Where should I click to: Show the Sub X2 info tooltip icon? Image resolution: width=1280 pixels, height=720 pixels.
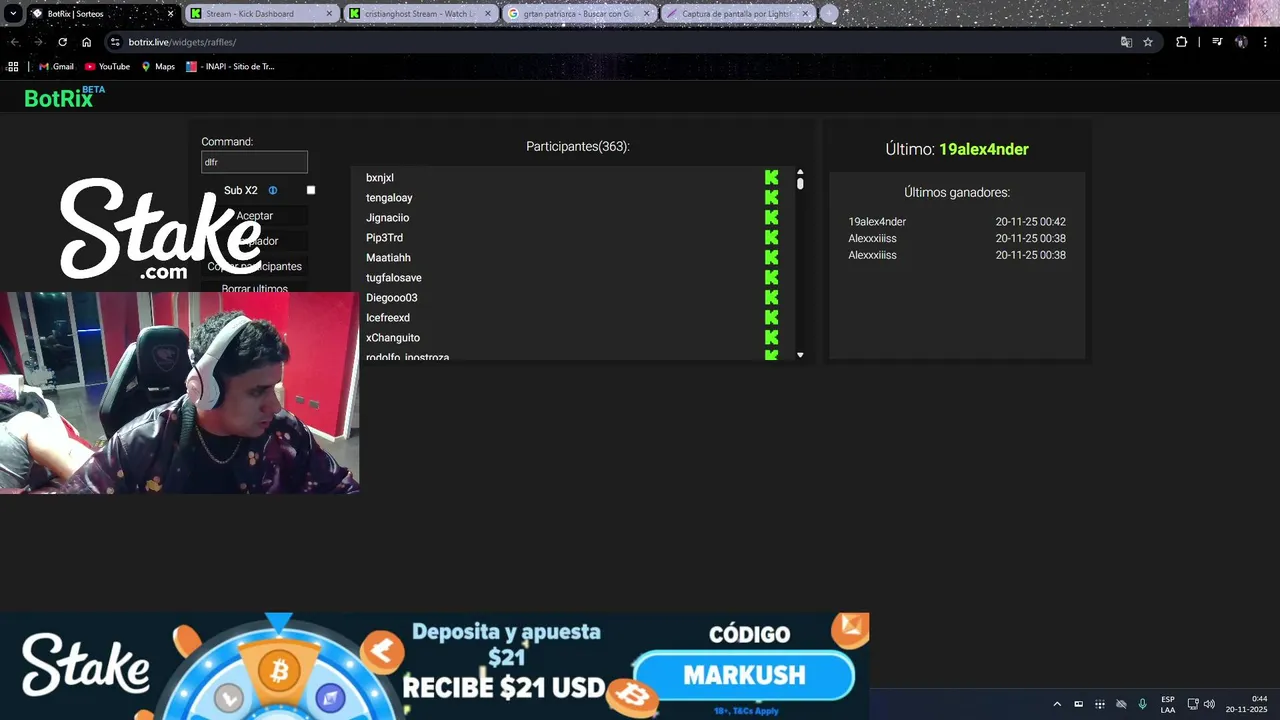coord(273,190)
